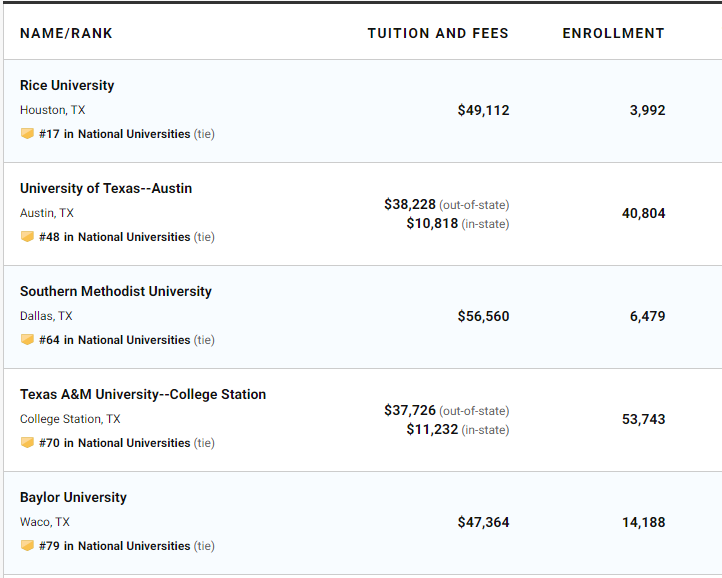Open the University of Texas--Austin link
The height and width of the screenshot is (578, 722).
pyautogui.click(x=106, y=188)
